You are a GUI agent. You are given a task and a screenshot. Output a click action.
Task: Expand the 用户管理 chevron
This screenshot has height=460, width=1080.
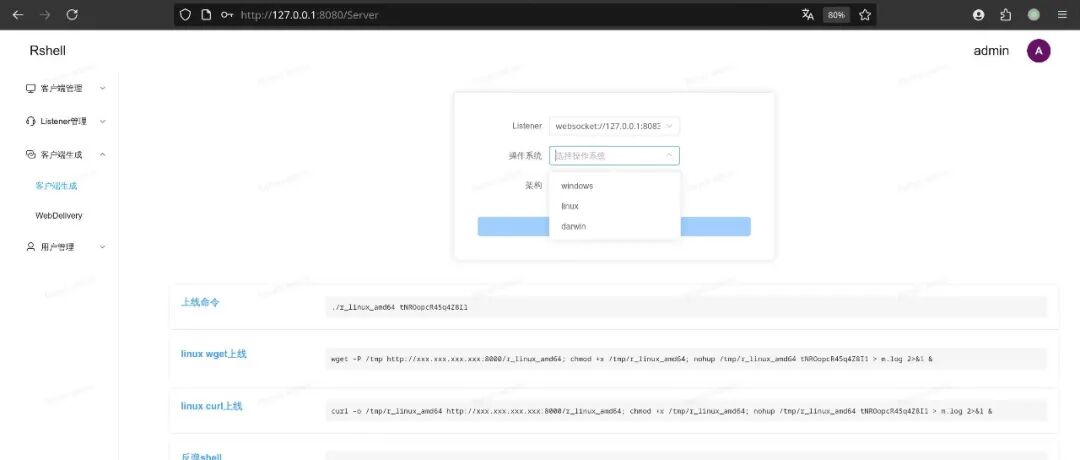coord(103,247)
